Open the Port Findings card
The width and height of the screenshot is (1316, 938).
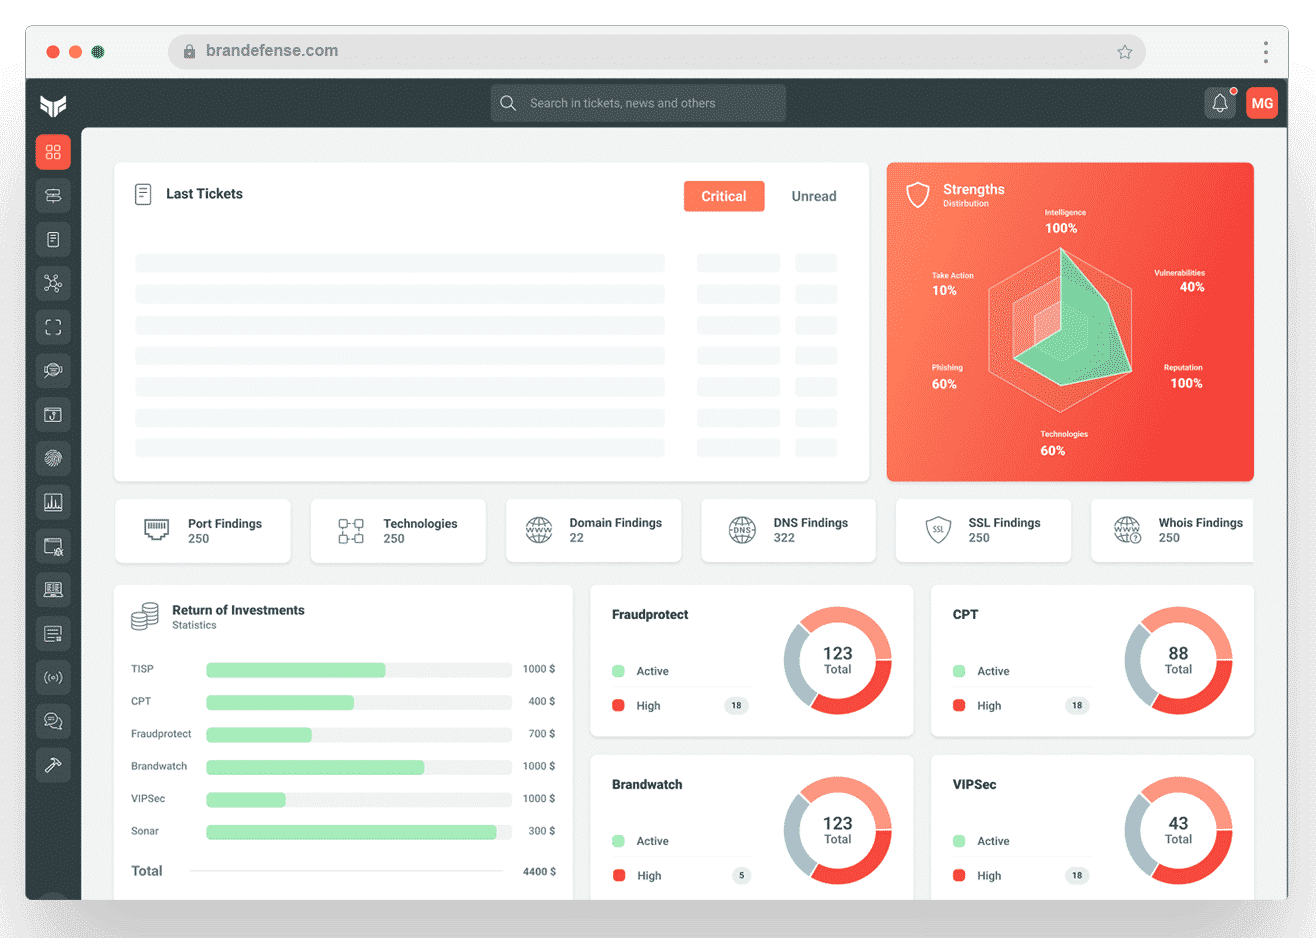pos(203,530)
